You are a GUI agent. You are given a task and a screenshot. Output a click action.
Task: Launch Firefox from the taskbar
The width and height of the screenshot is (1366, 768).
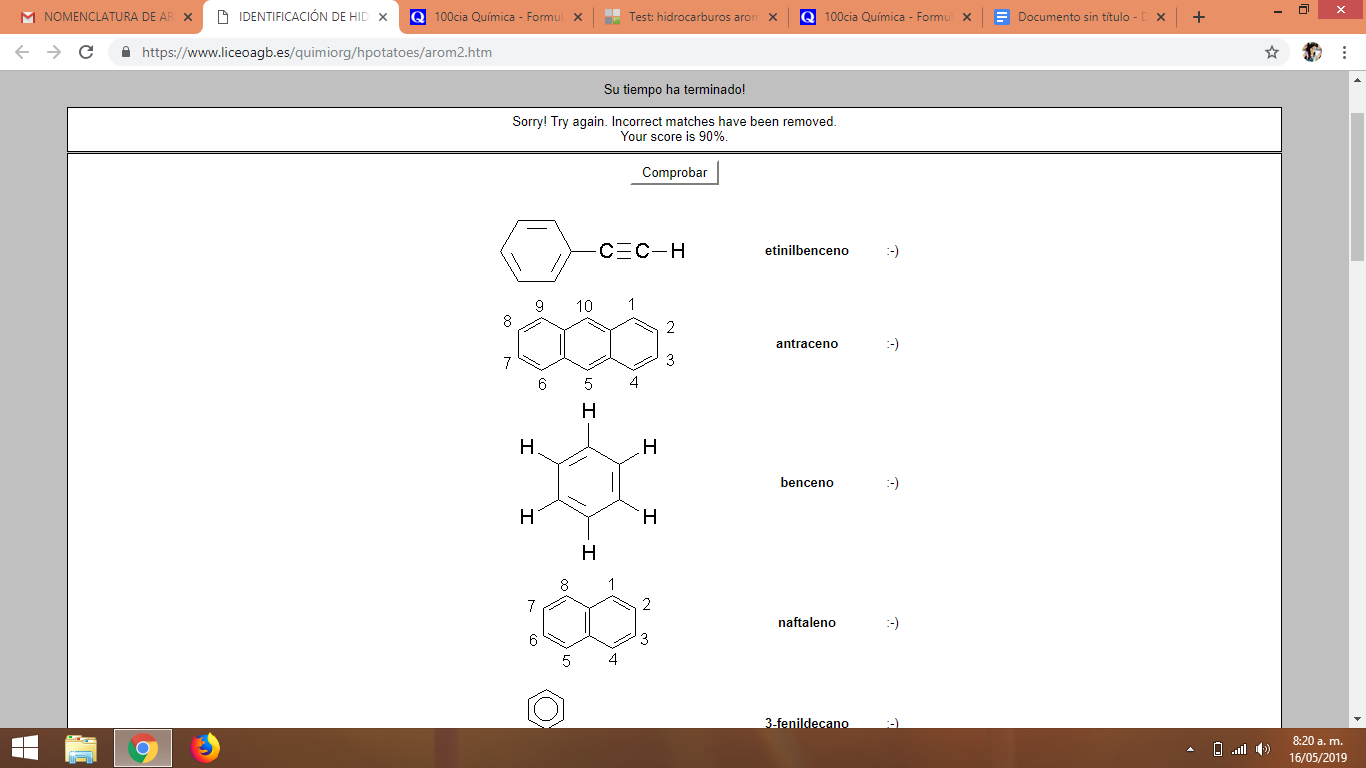point(205,748)
